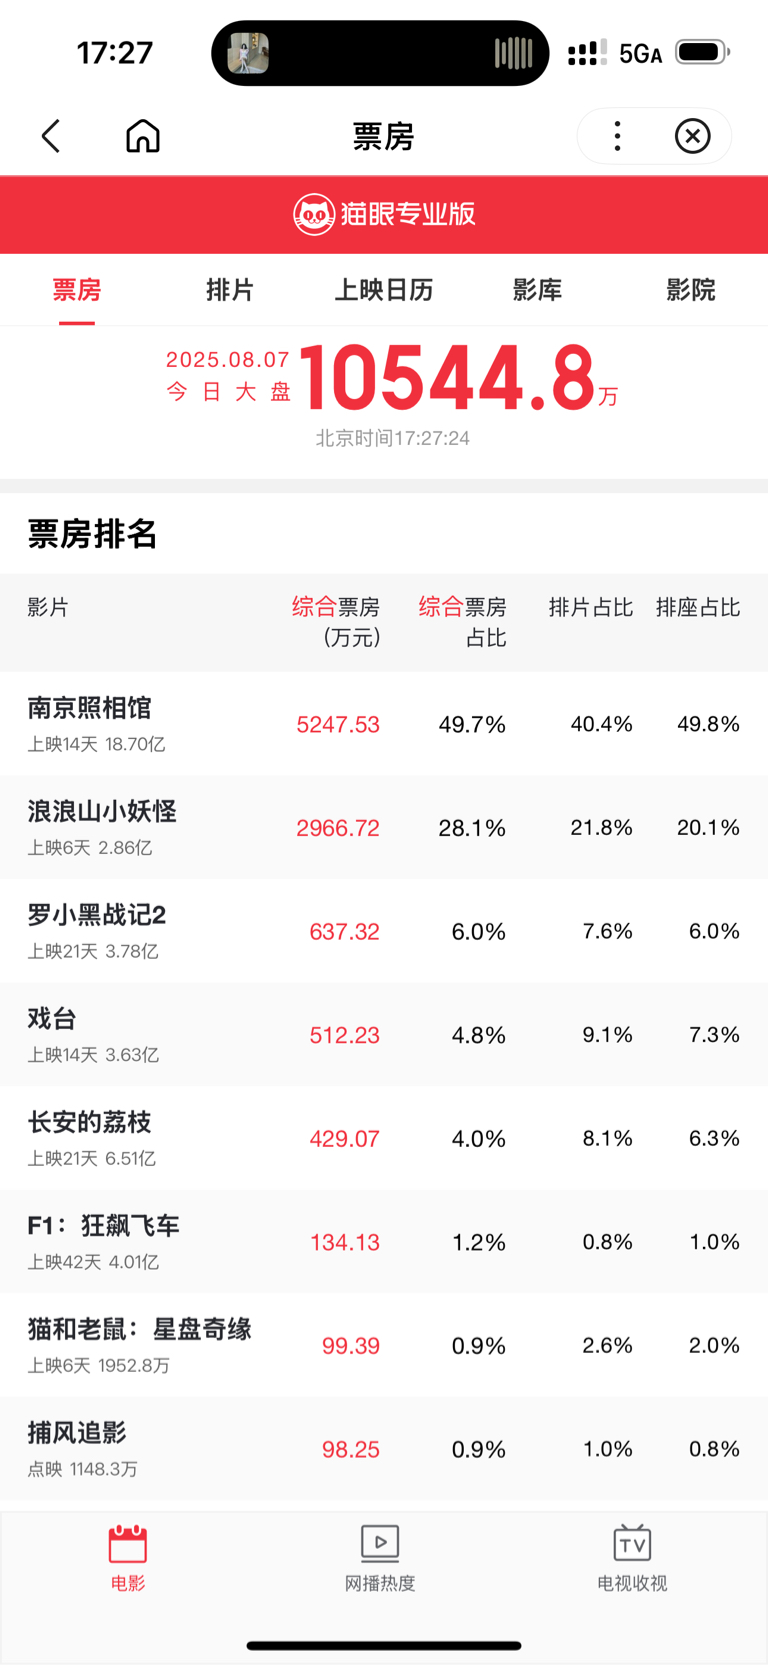Open the 浪浪山小妖怪 movie row
Screen dimensions: 768x1665
tap(384, 827)
